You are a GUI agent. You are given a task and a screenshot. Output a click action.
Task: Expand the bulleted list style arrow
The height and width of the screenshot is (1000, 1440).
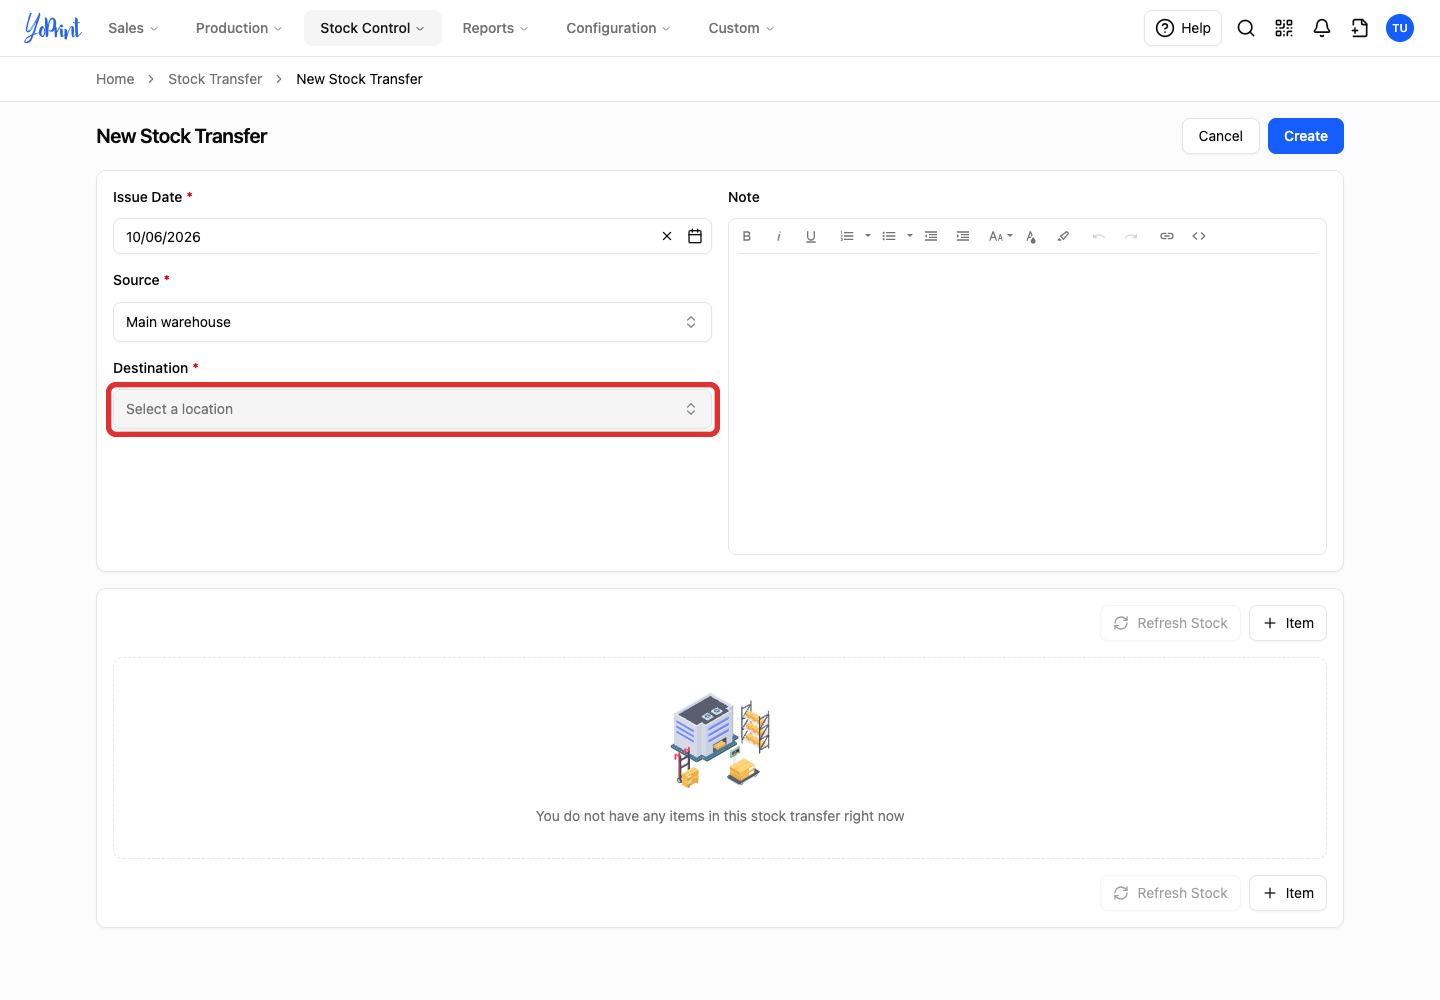click(x=910, y=236)
